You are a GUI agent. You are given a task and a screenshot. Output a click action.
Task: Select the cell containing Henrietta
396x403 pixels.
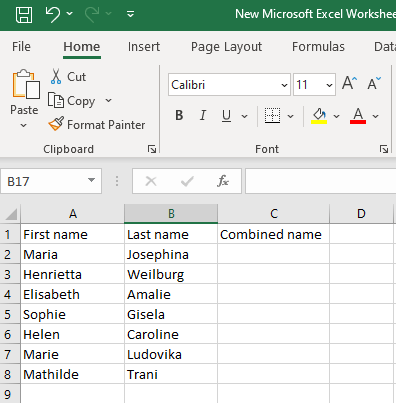coord(73,274)
